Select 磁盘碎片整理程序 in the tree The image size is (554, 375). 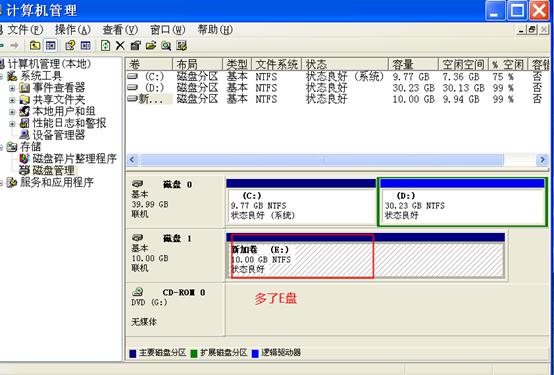pyautogui.click(x=74, y=158)
